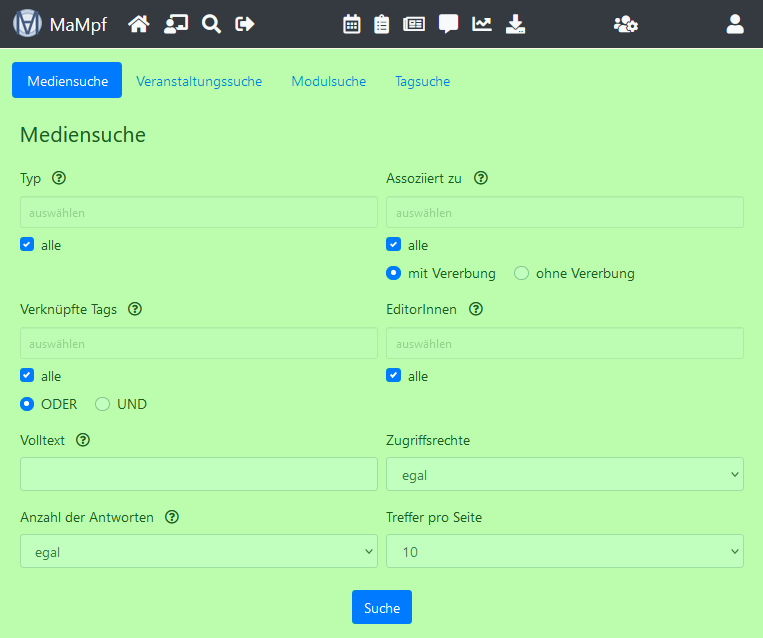Screen dimensions: 763x638
Task: Switch to the Veranstaltungssuche tab
Action: coord(199,81)
